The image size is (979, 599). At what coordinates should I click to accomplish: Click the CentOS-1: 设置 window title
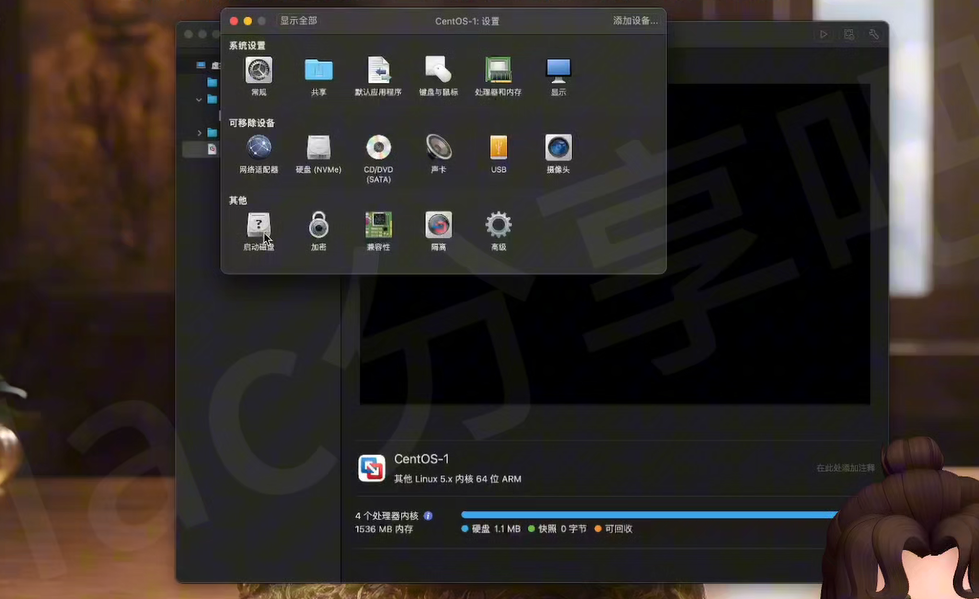coord(467,21)
